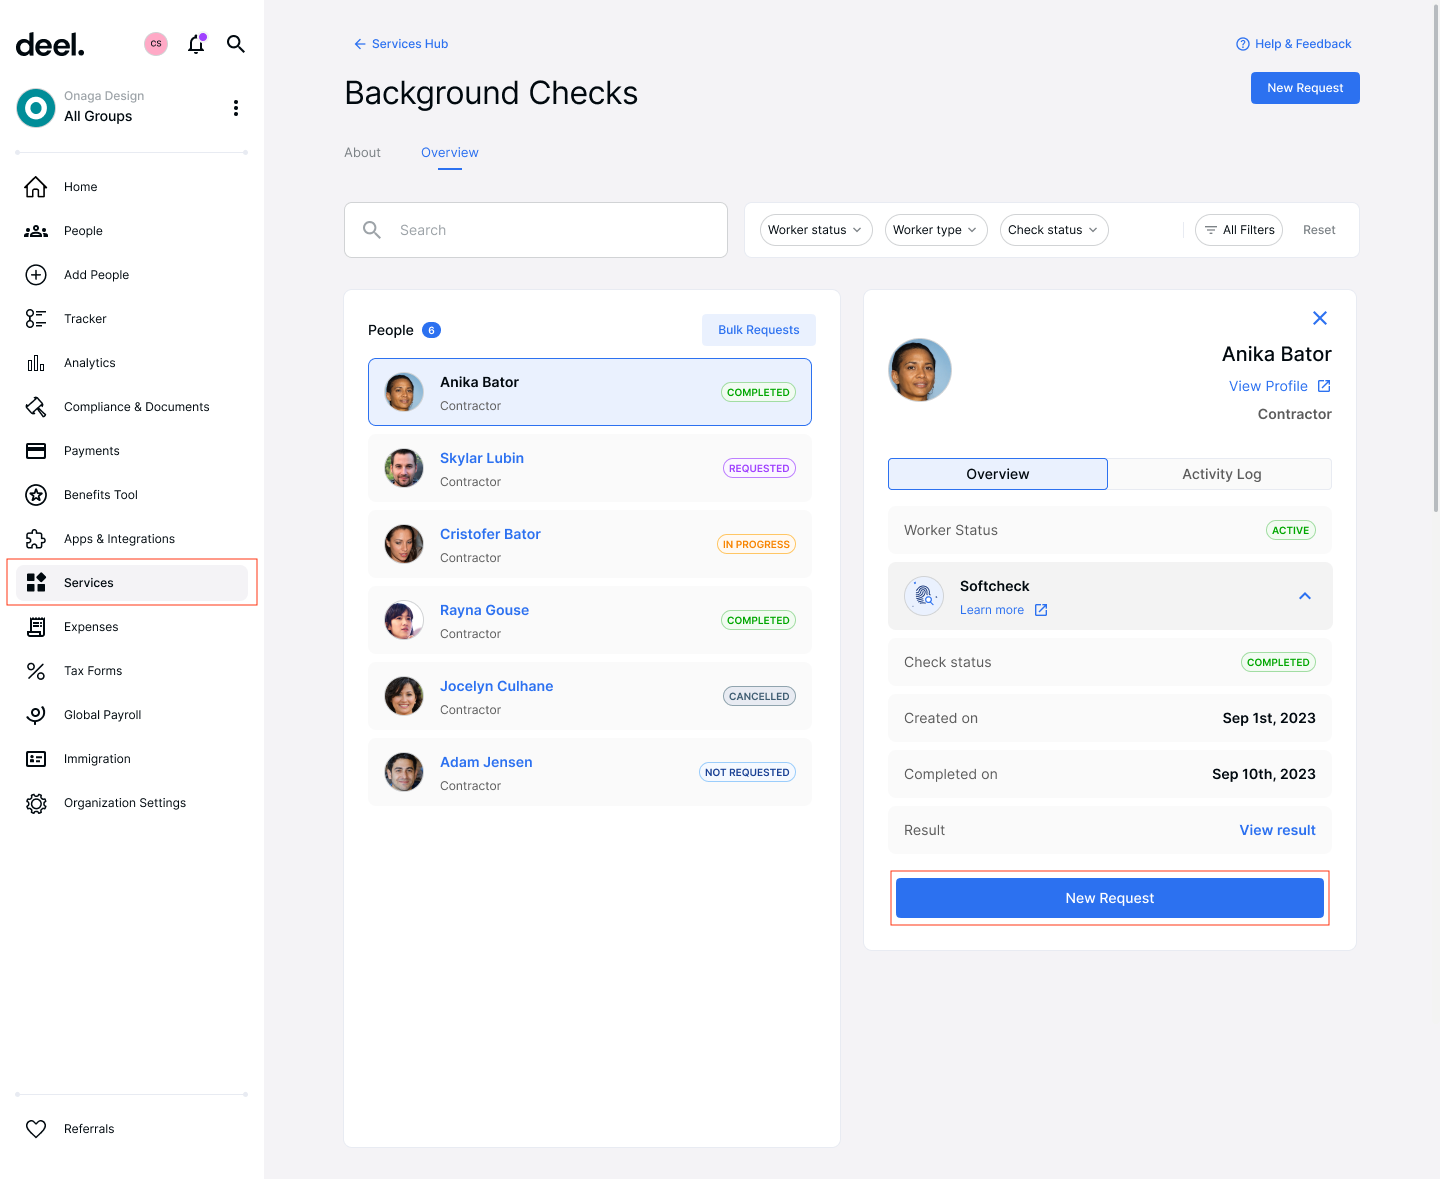Click the Benefits Tool star icon
The width and height of the screenshot is (1440, 1179).
[x=36, y=495]
